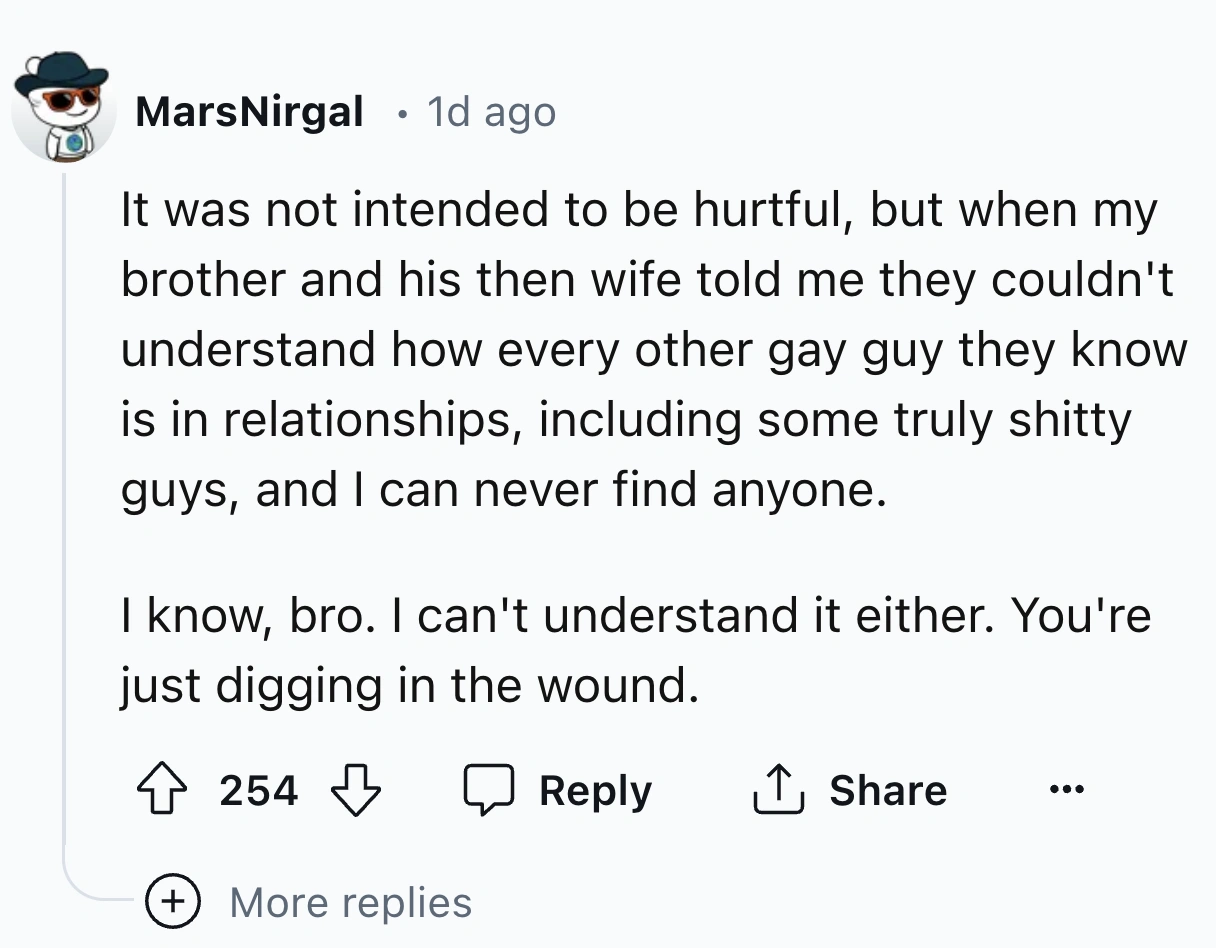Click the phrase "just digging in the wound"
This screenshot has height=948, width=1216.
coord(409,685)
